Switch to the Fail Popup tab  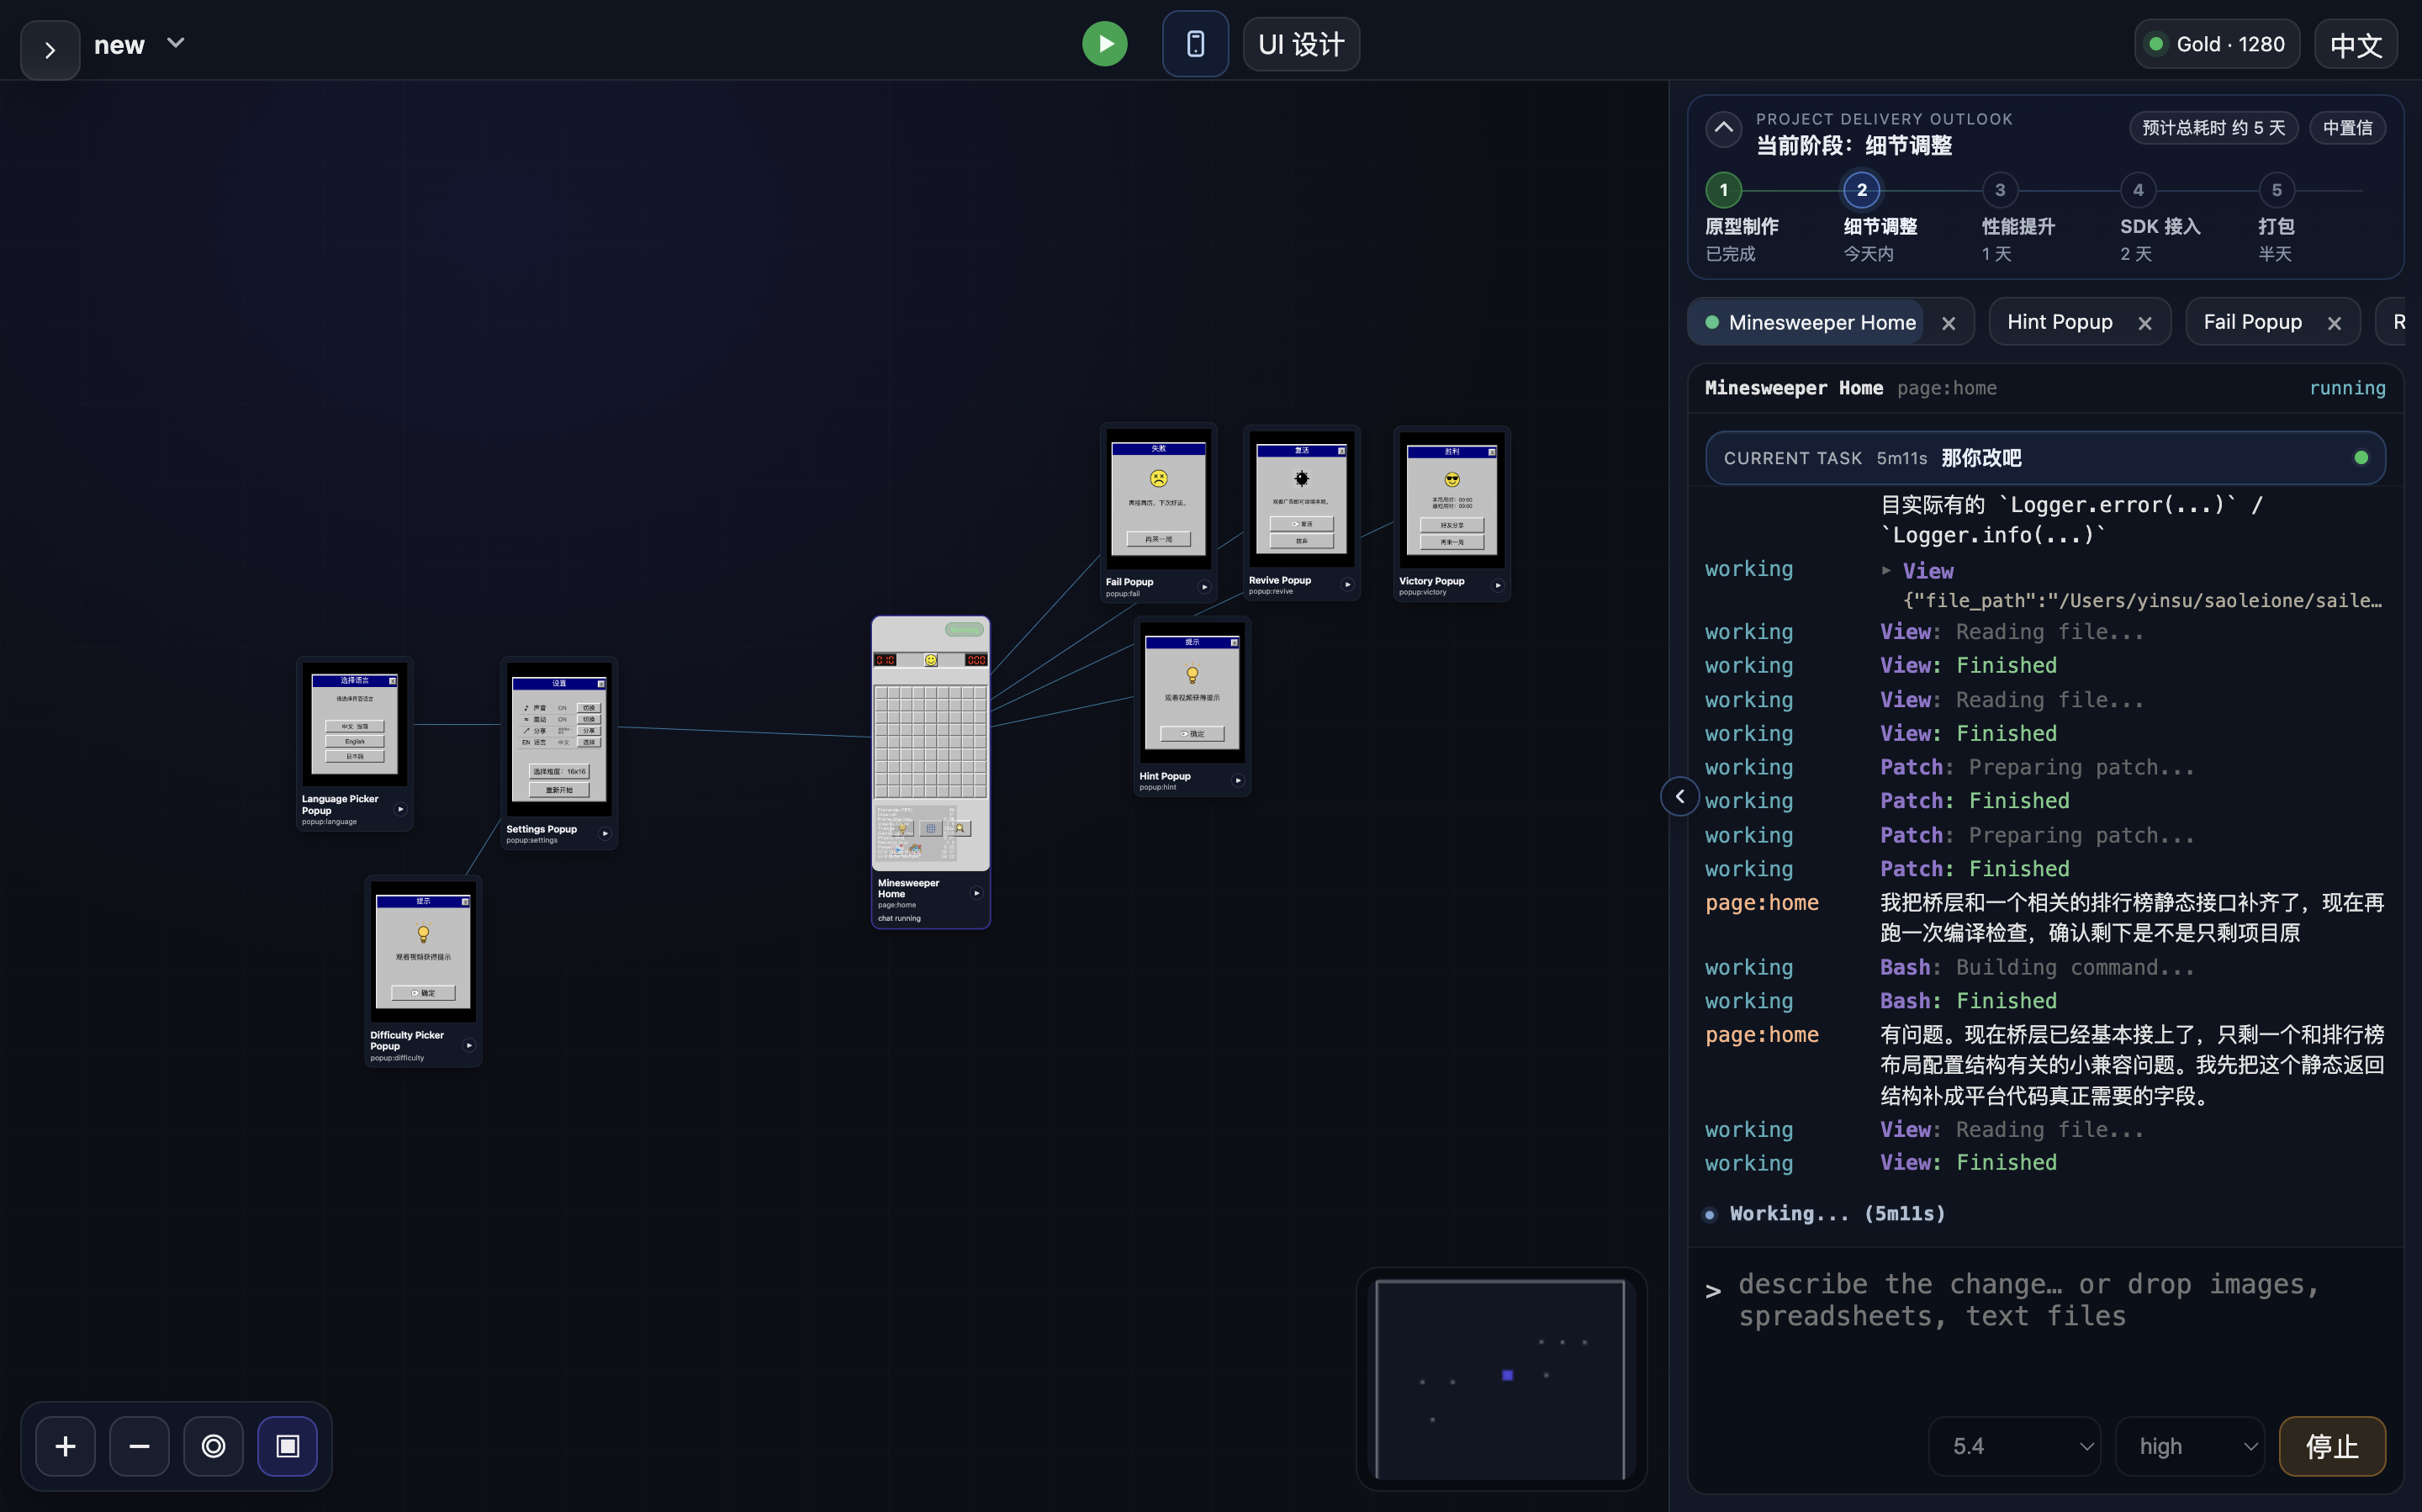click(2252, 322)
